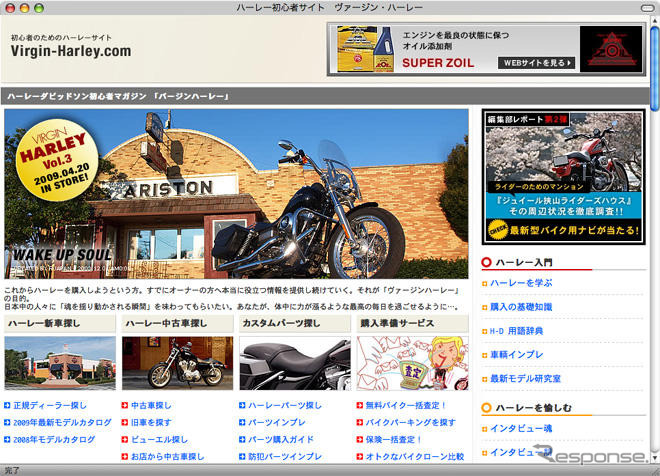The width and height of the screenshot is (660, 476).
Task: Open the SUPER ZOIL oil additive banner
Action: click(486, 49)
